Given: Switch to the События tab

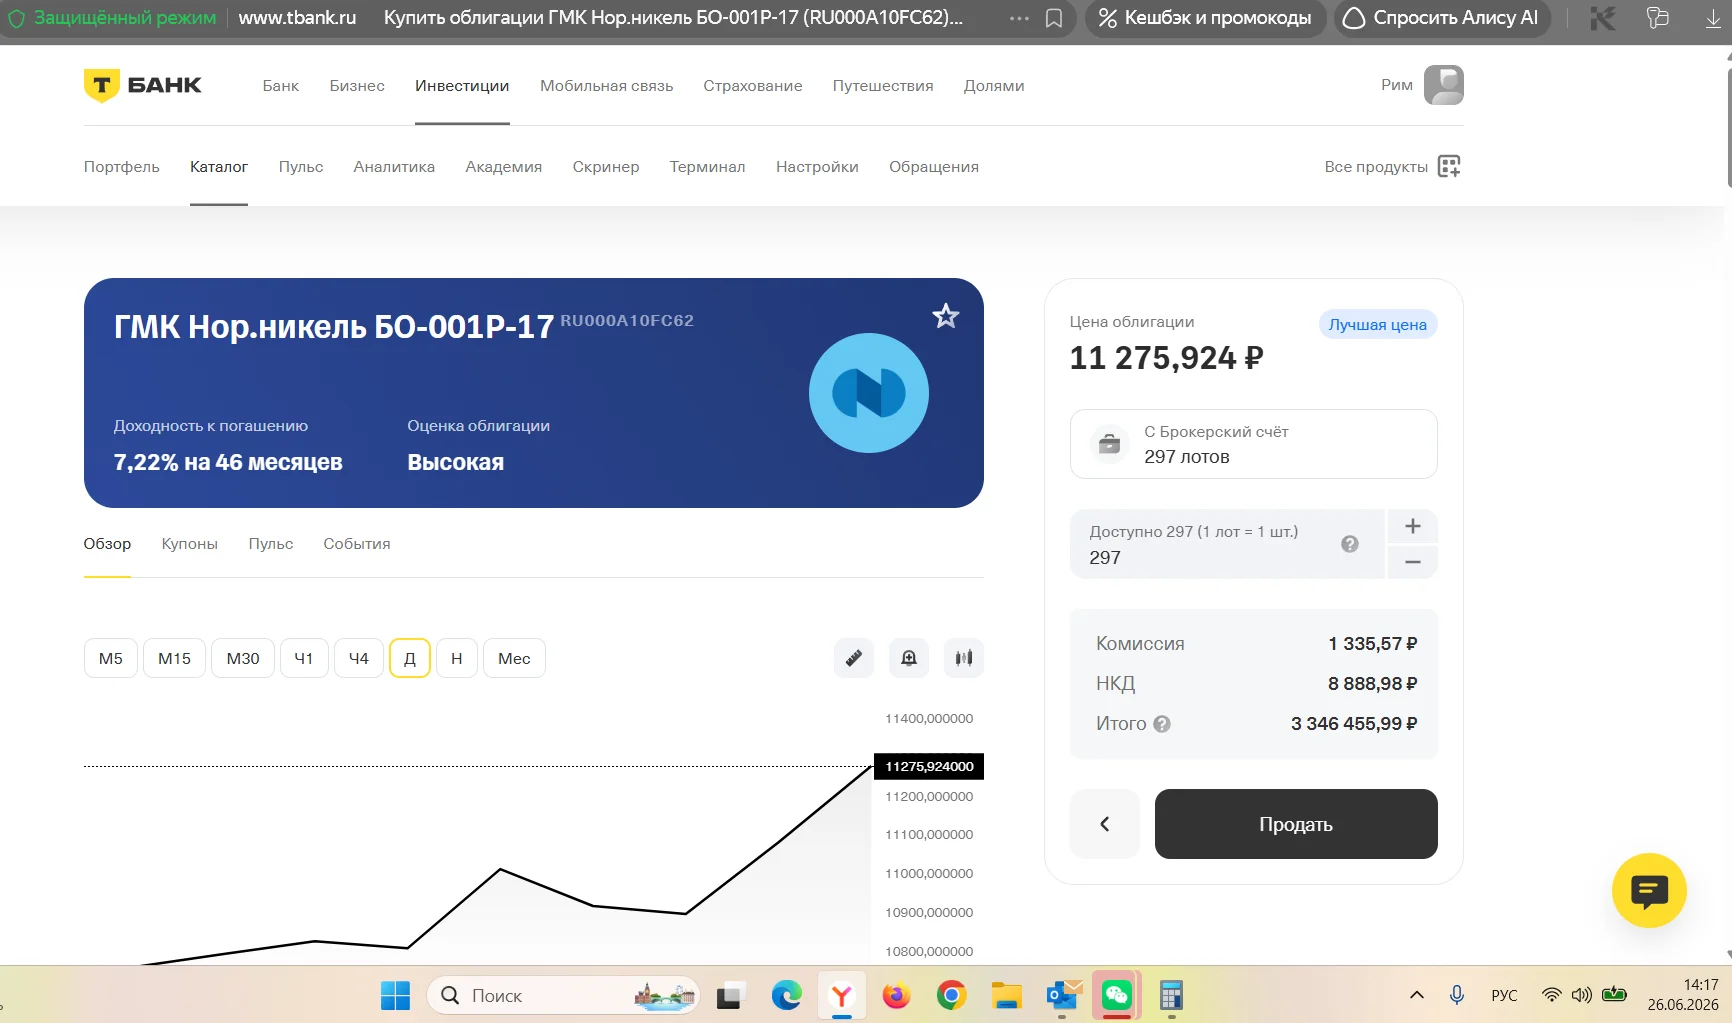Looking at the screenshot, I should pyautogui.click(x=357, y=544).
